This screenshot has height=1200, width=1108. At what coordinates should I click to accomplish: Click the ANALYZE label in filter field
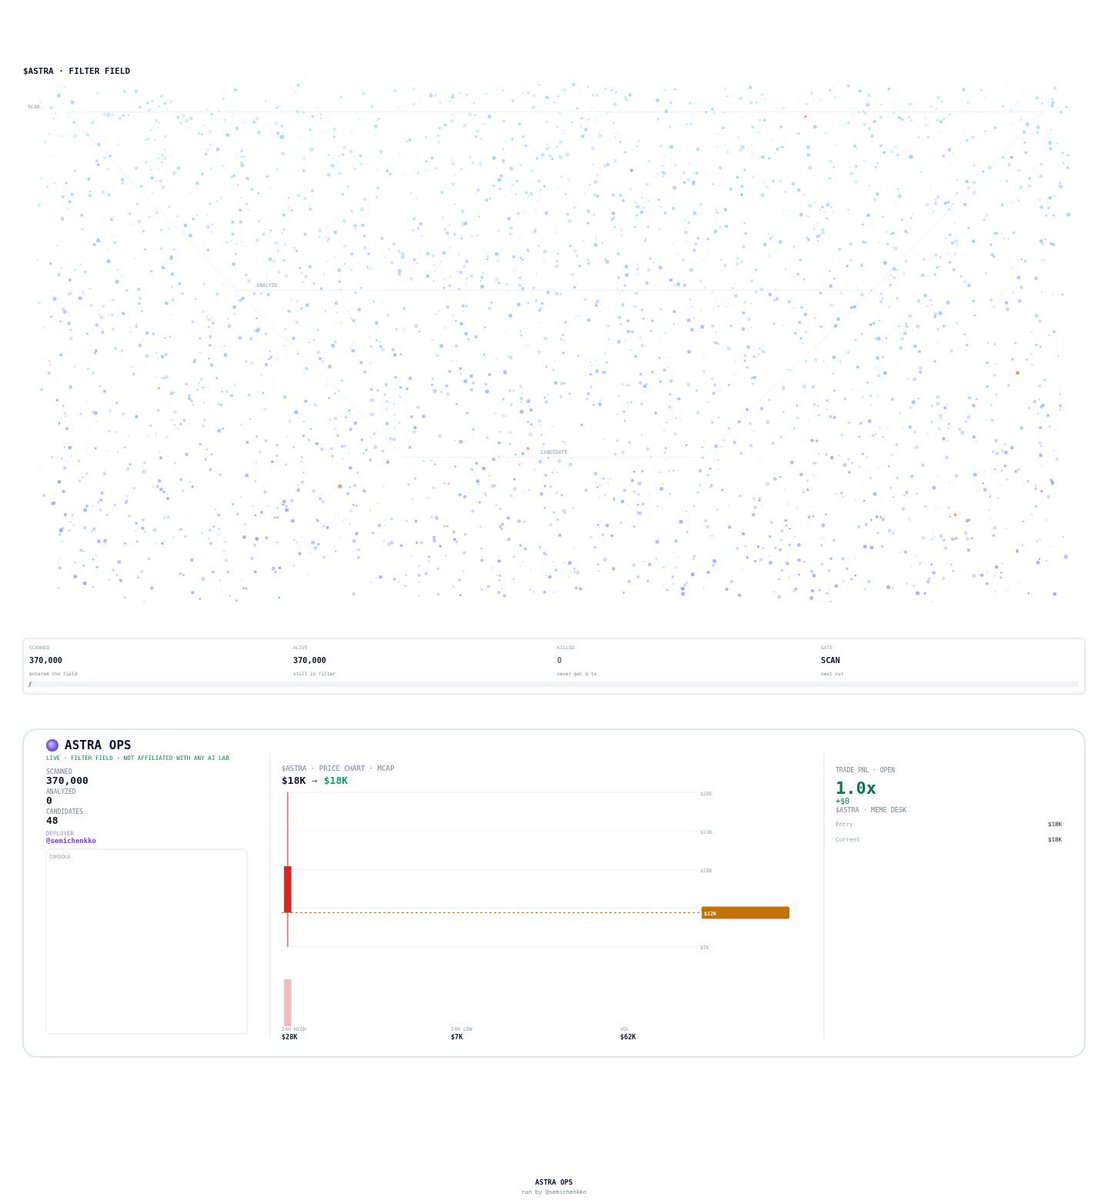coord(267,285)
